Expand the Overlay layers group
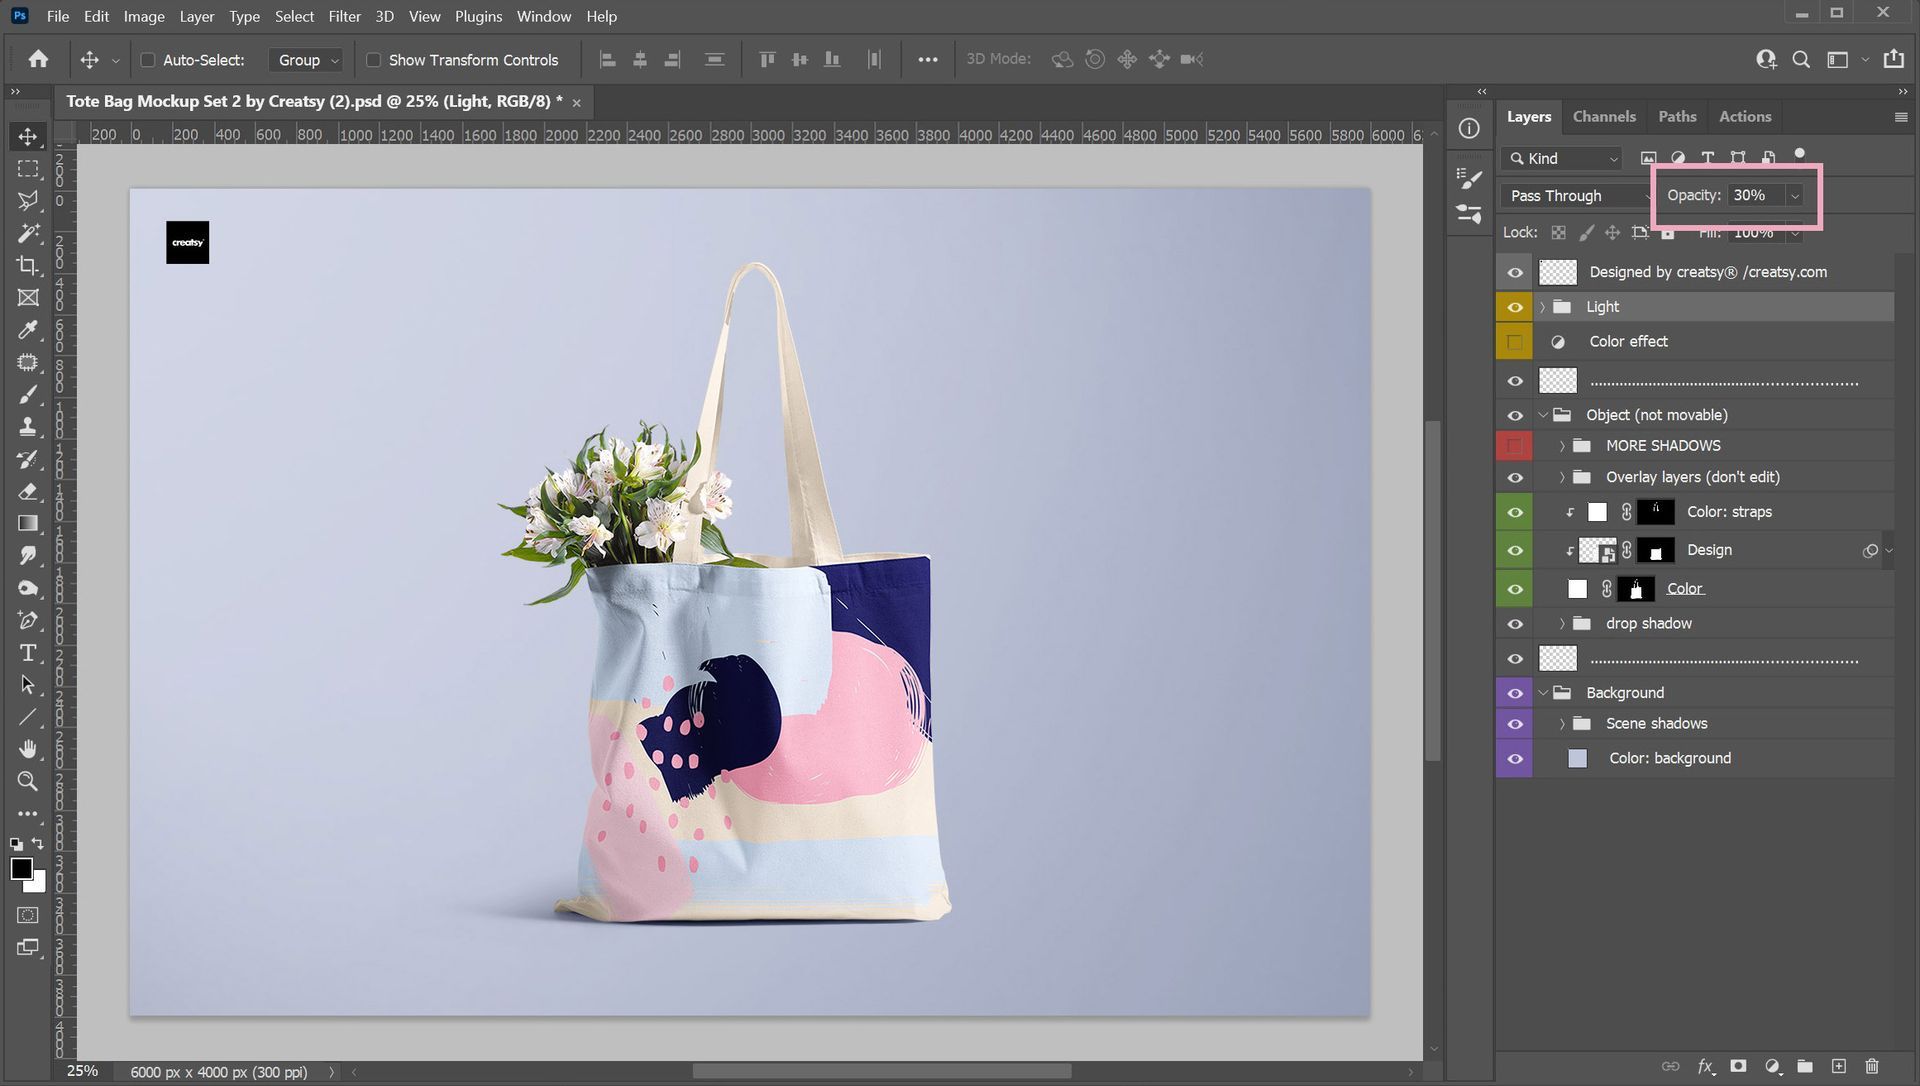 (x=1562, y=478)
